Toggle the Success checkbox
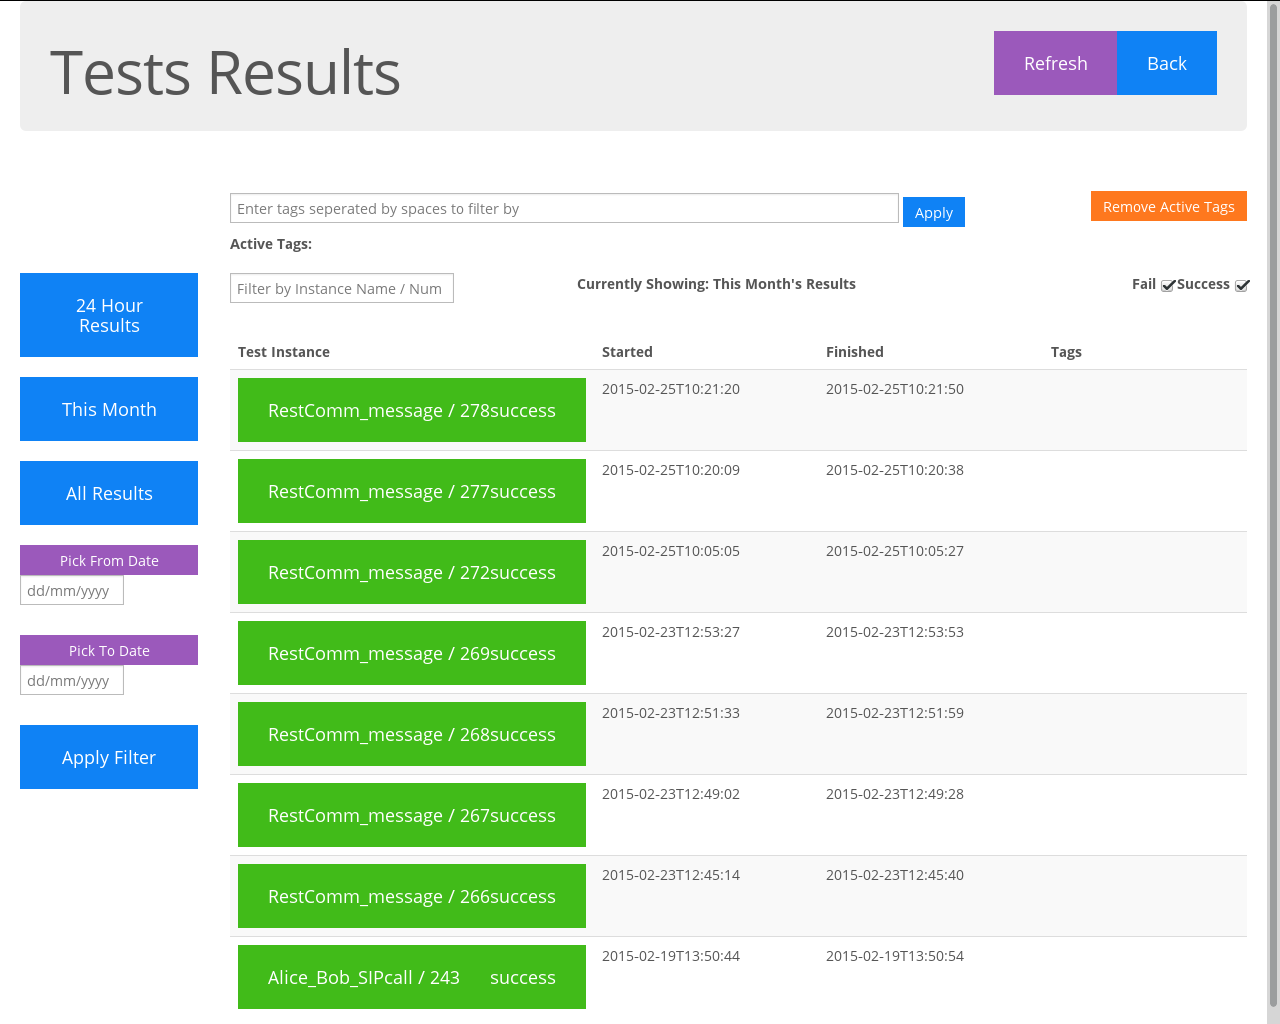 pos(1242,285)
